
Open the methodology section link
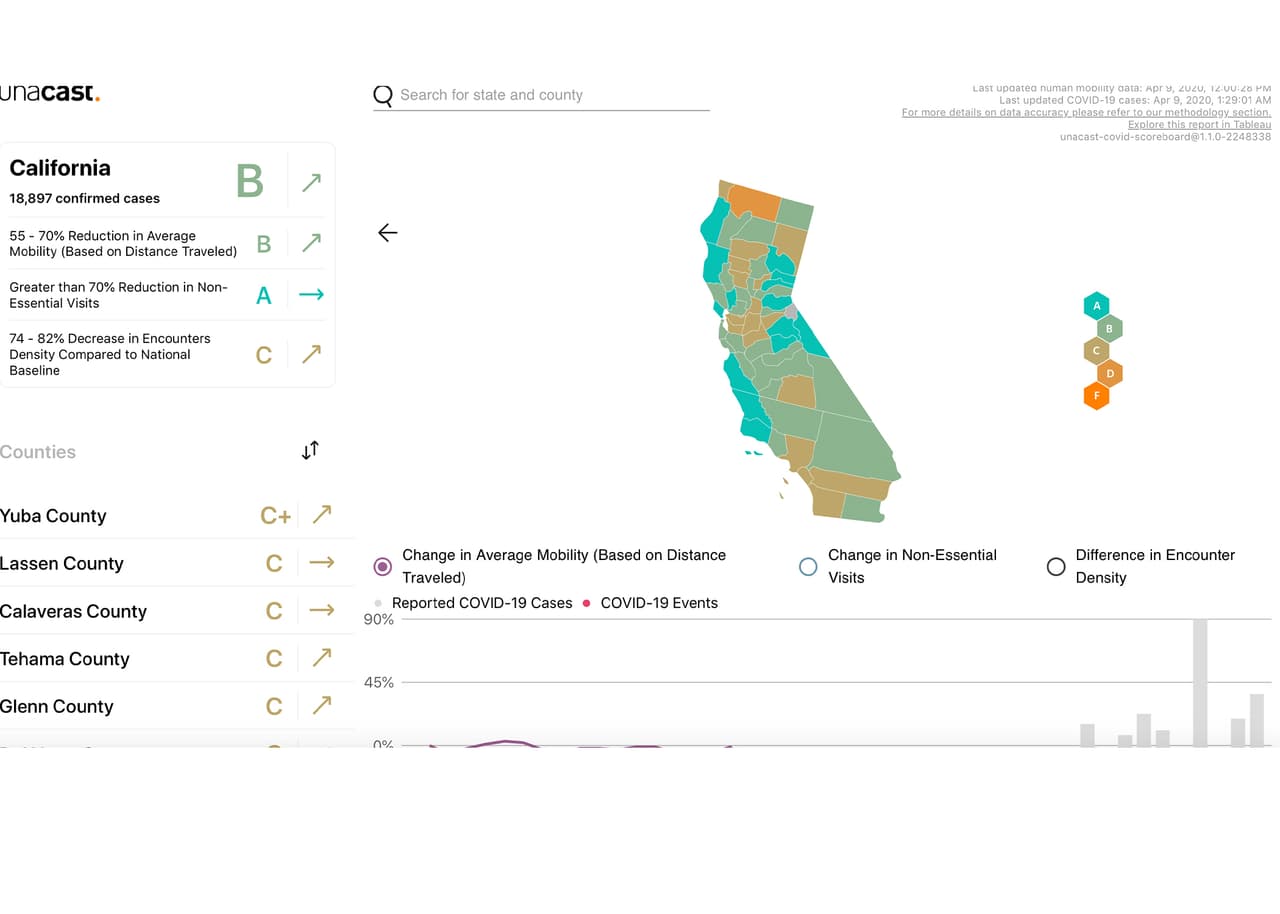pos(1086,113)
